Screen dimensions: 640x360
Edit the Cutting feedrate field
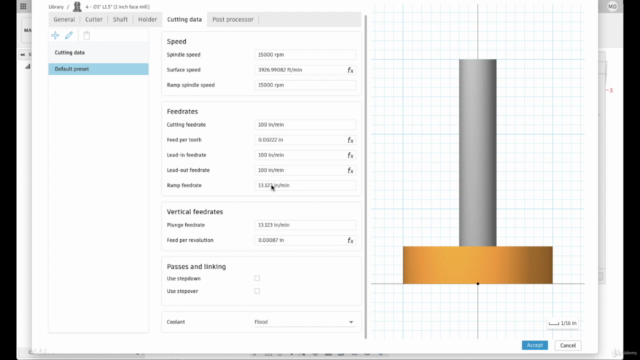click(305, 124)
